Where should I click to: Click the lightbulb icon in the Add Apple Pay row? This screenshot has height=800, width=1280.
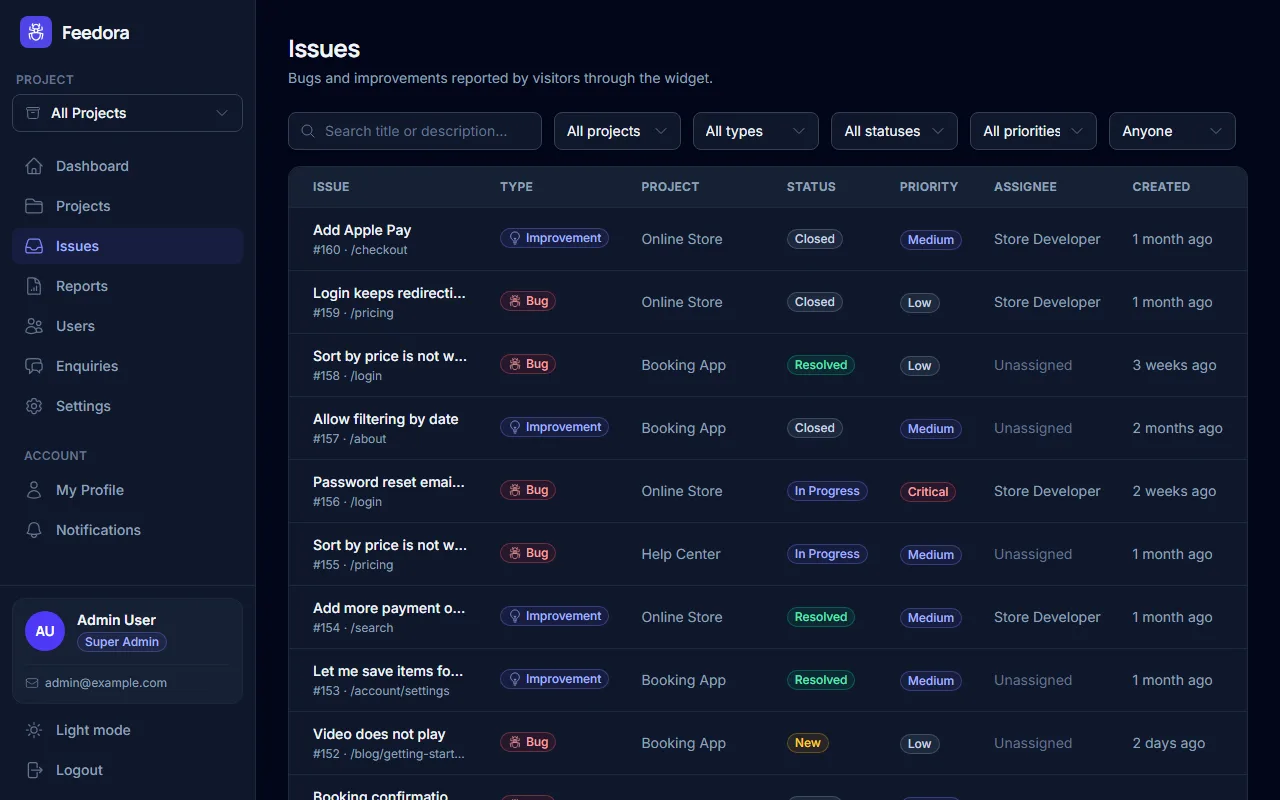[515, 238]
